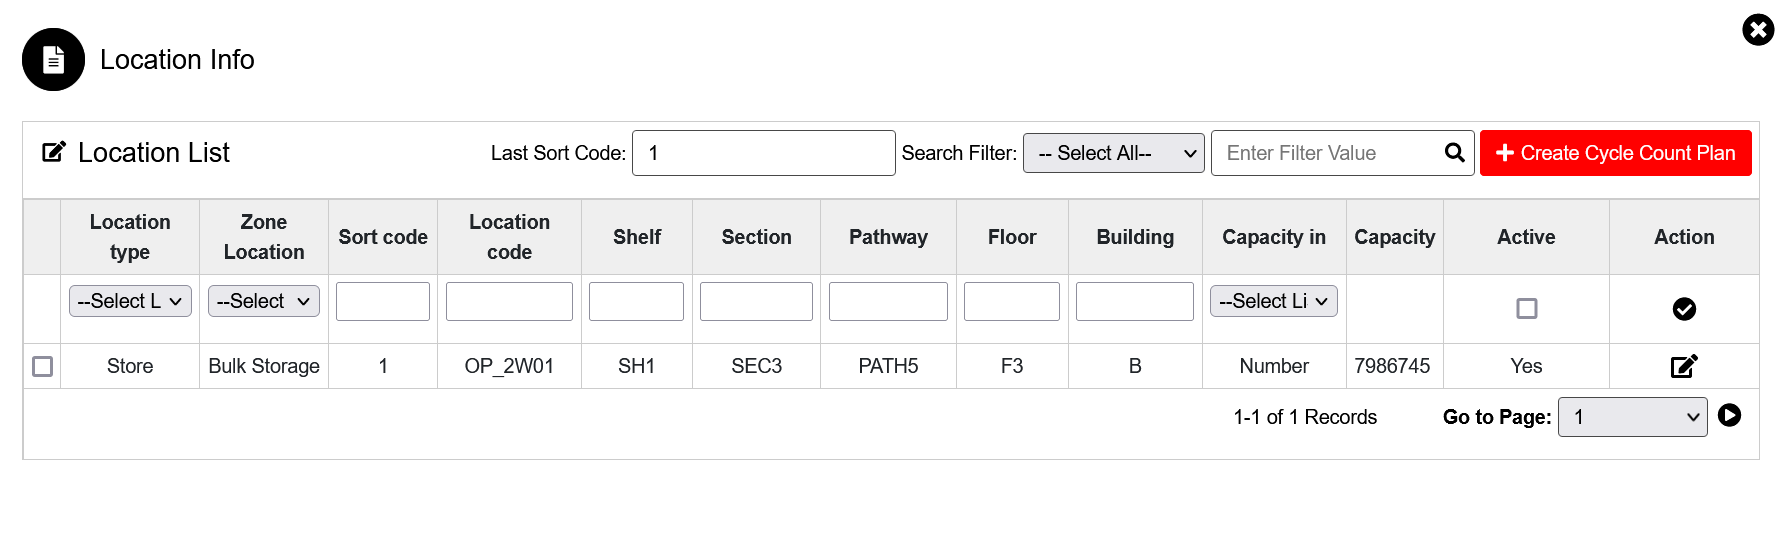Click the edit icon beside Location List
This screenshot has width=1784, height=560.
[x=54, y=152]
